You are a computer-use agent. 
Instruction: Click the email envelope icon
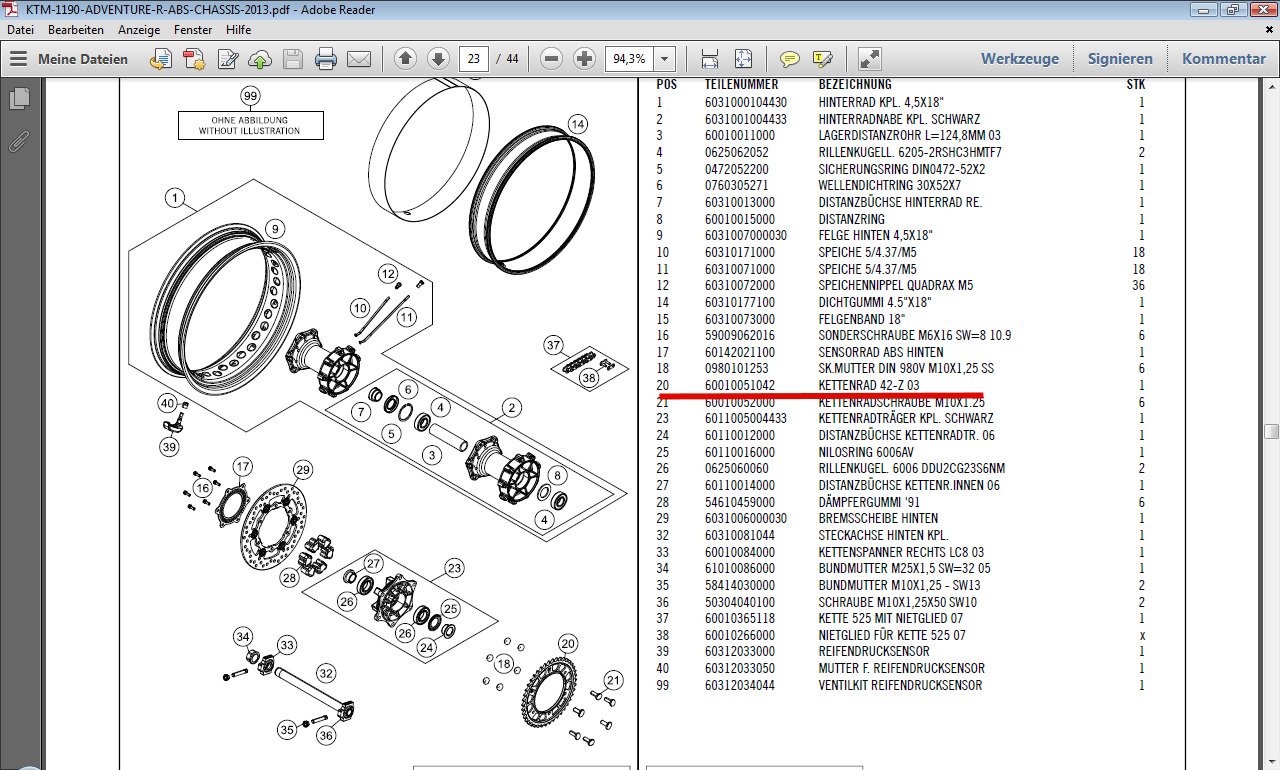pos(359,59)
